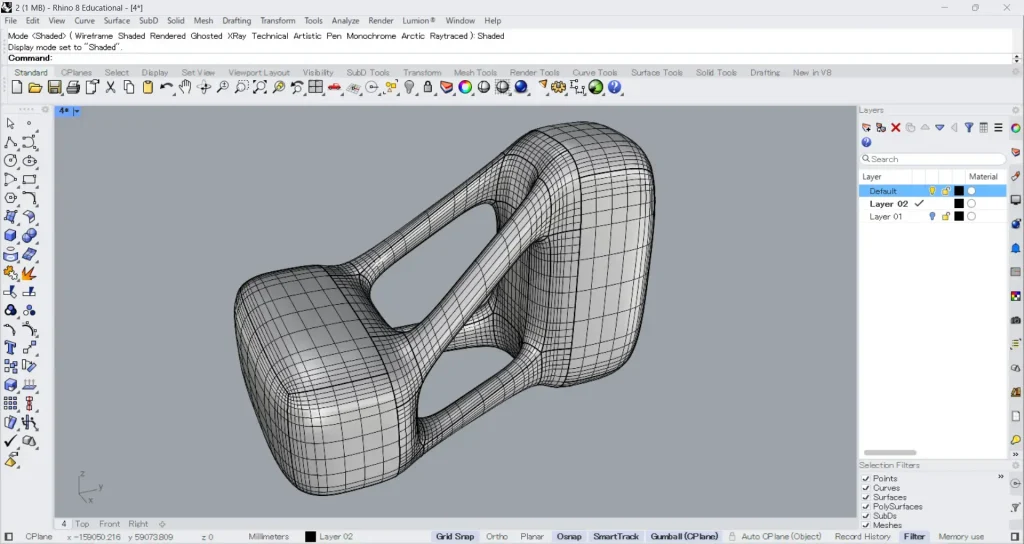Image resolution: width=1024 pixels, height=544 pixels.
Task: Open the SubD menu
Action: [x=148, y=21]
